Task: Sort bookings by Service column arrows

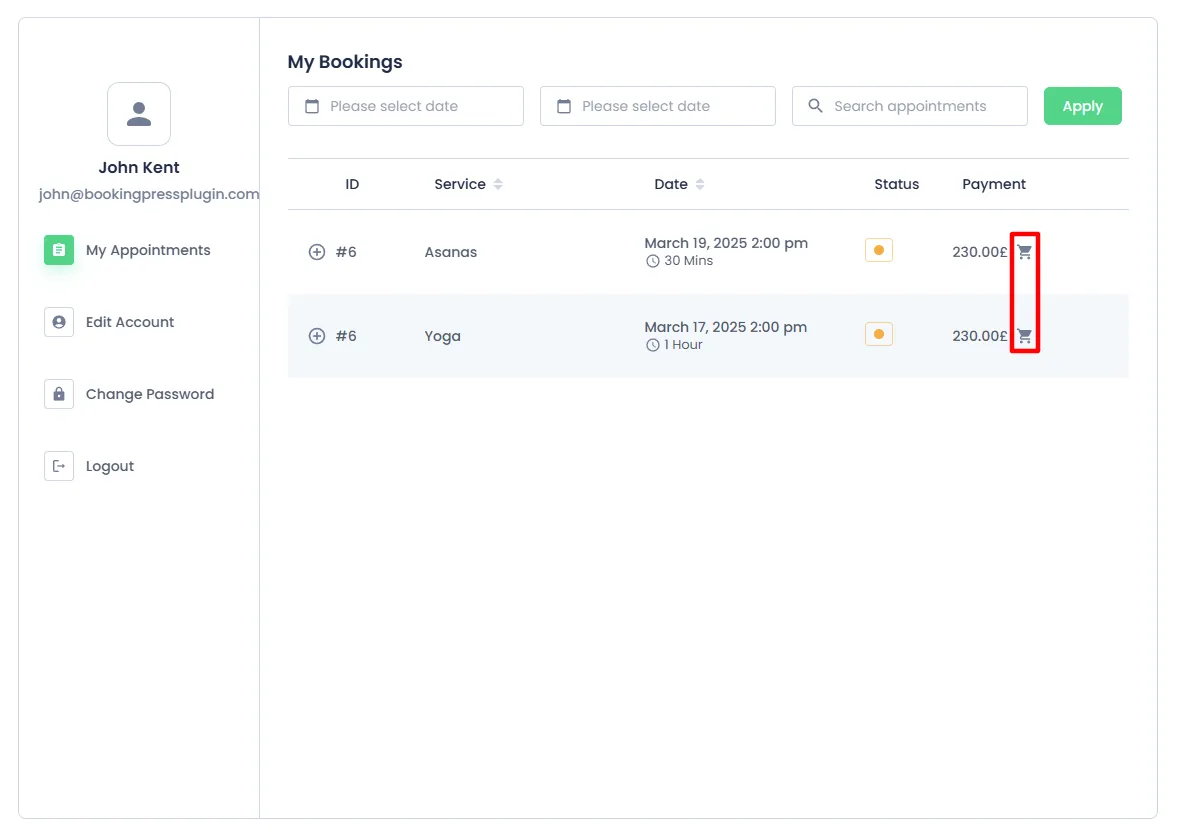Action: pyautogui.click(x=498, y=184)
